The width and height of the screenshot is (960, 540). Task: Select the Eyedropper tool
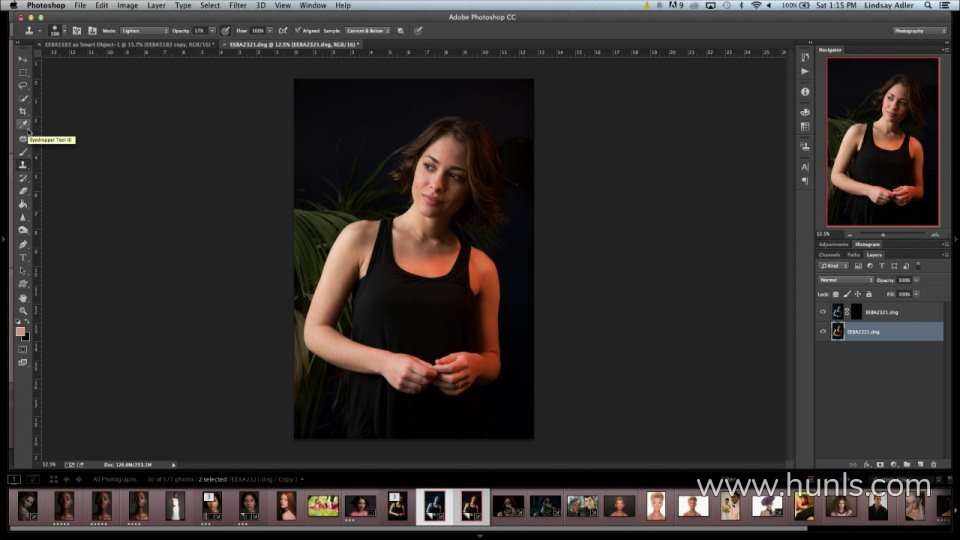(22, 125)
